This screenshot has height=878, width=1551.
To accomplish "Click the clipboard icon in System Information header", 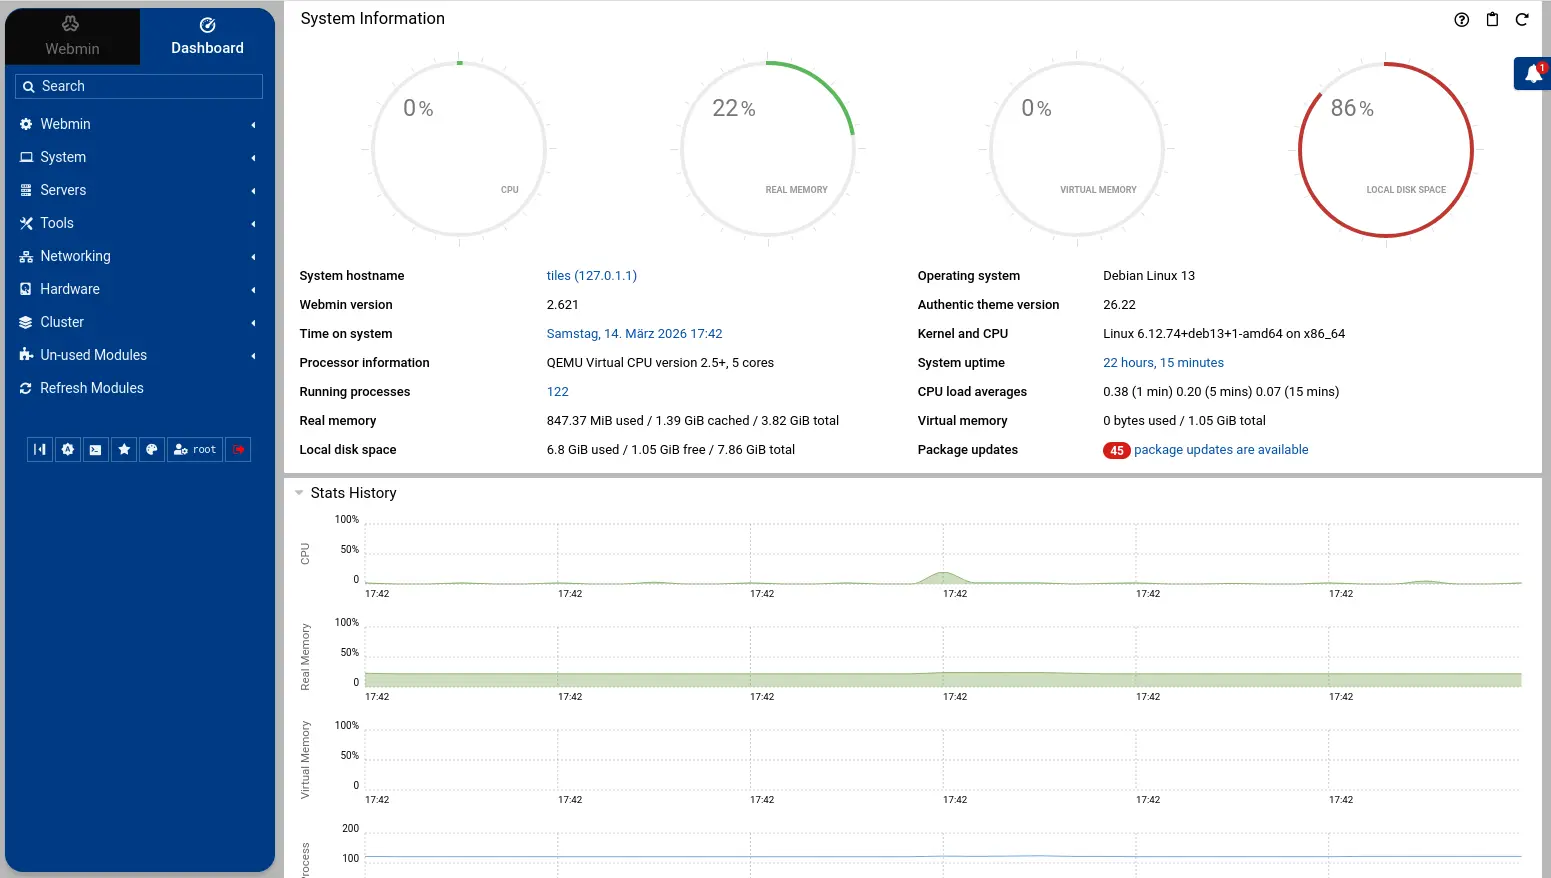I will [1492, 20].
